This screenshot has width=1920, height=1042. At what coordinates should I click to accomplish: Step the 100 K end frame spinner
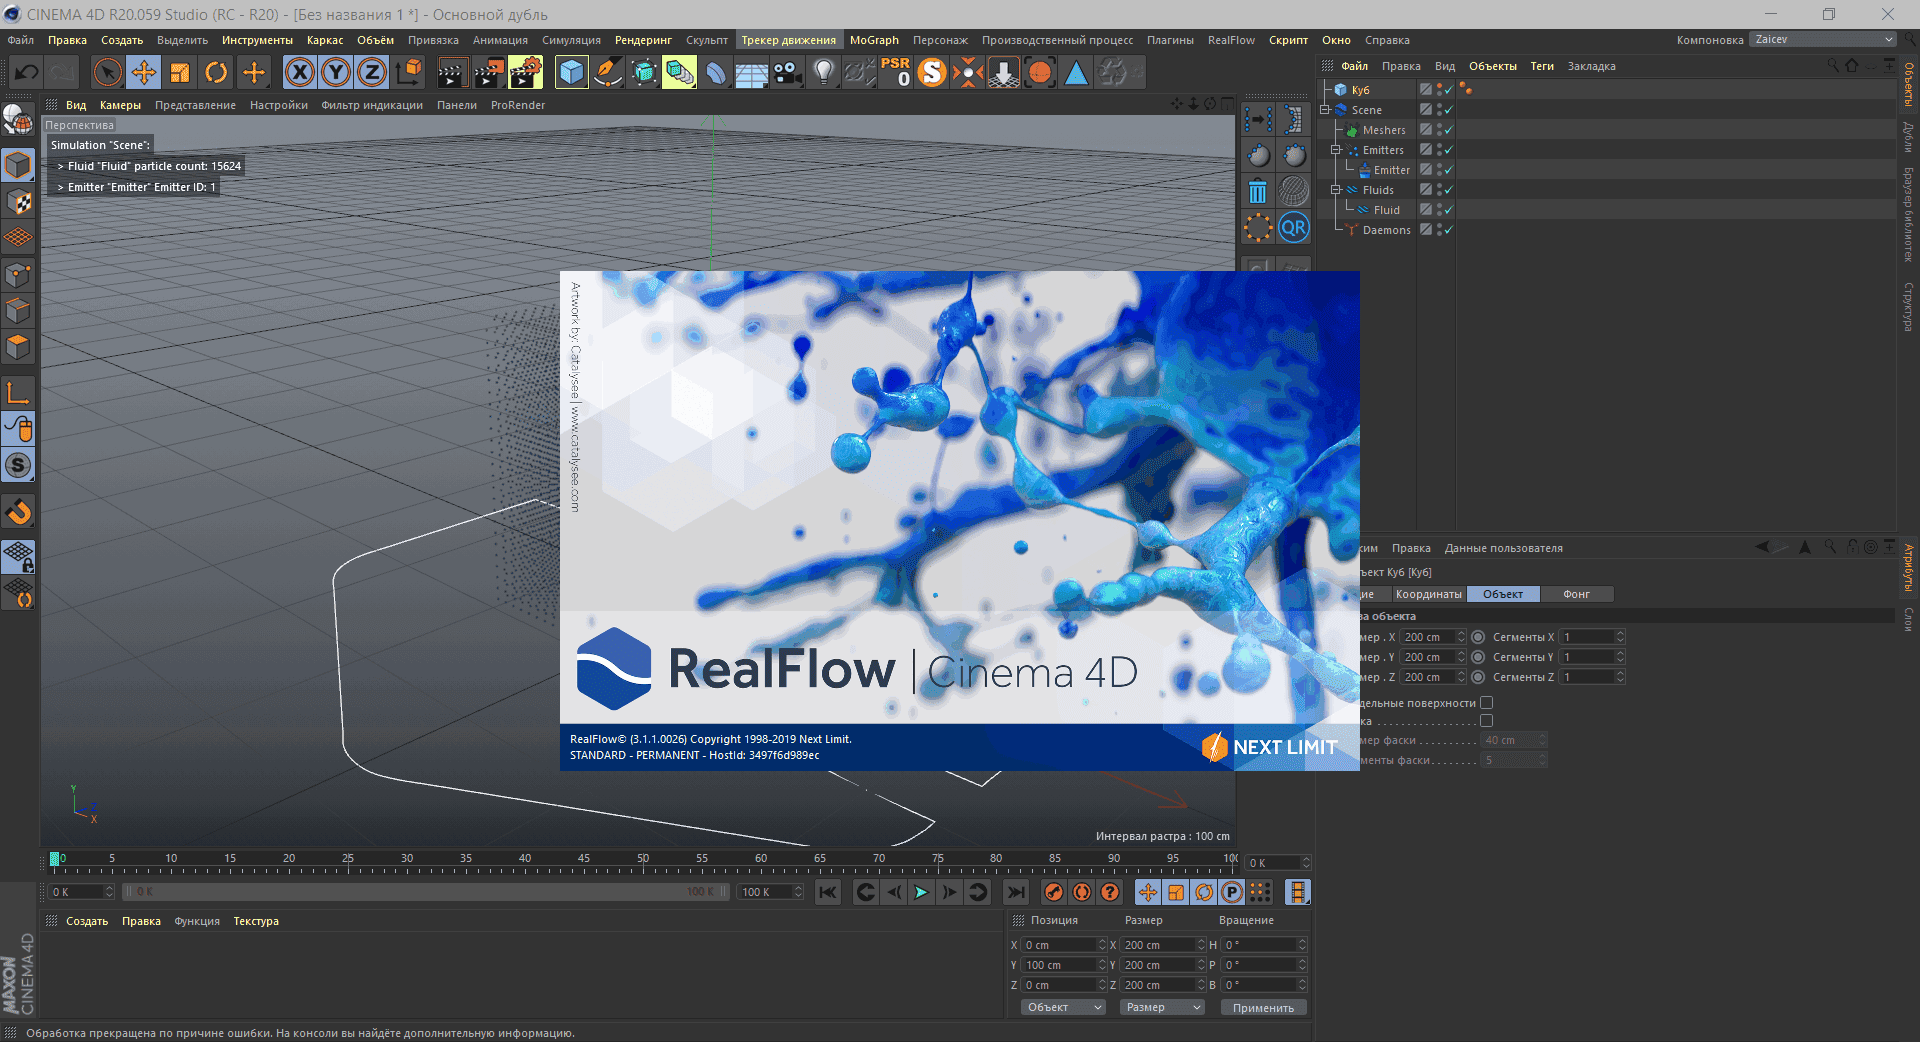click(x=798, y=892)
